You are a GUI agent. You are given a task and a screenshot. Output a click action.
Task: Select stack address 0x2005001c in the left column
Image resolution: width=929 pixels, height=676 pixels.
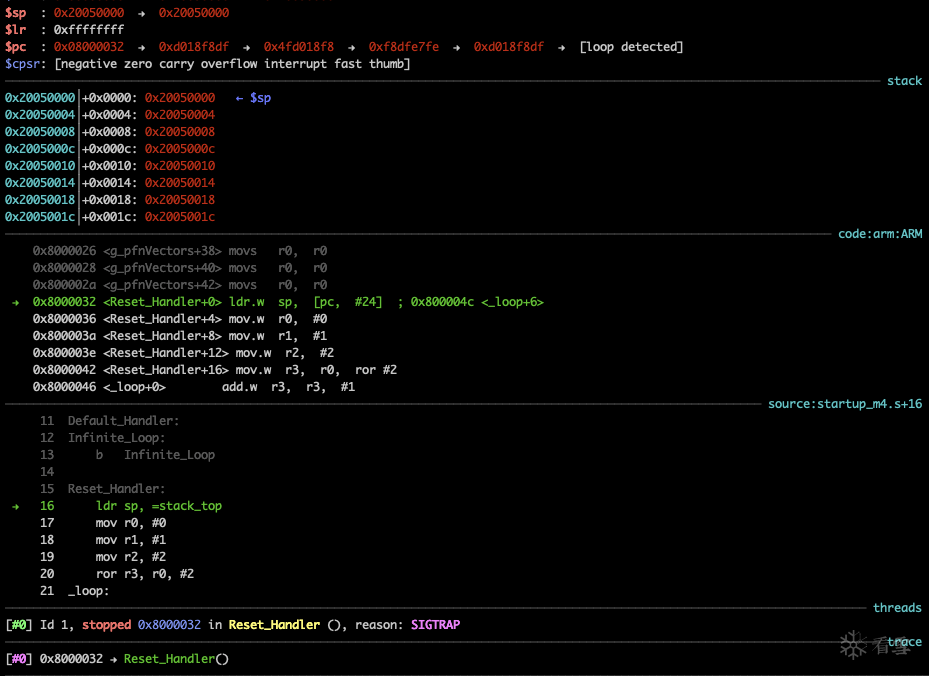[x=40, y=217]
